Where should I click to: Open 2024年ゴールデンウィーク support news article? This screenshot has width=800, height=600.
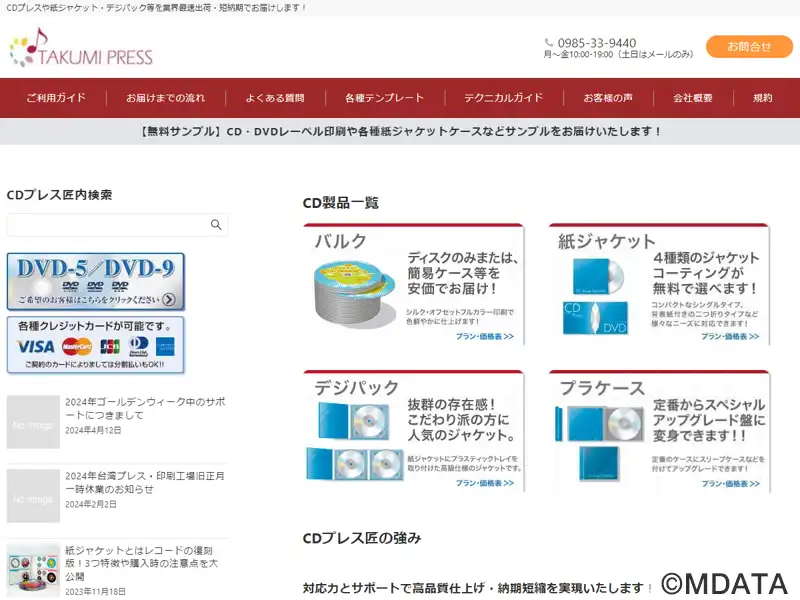[x=145, y=409]
